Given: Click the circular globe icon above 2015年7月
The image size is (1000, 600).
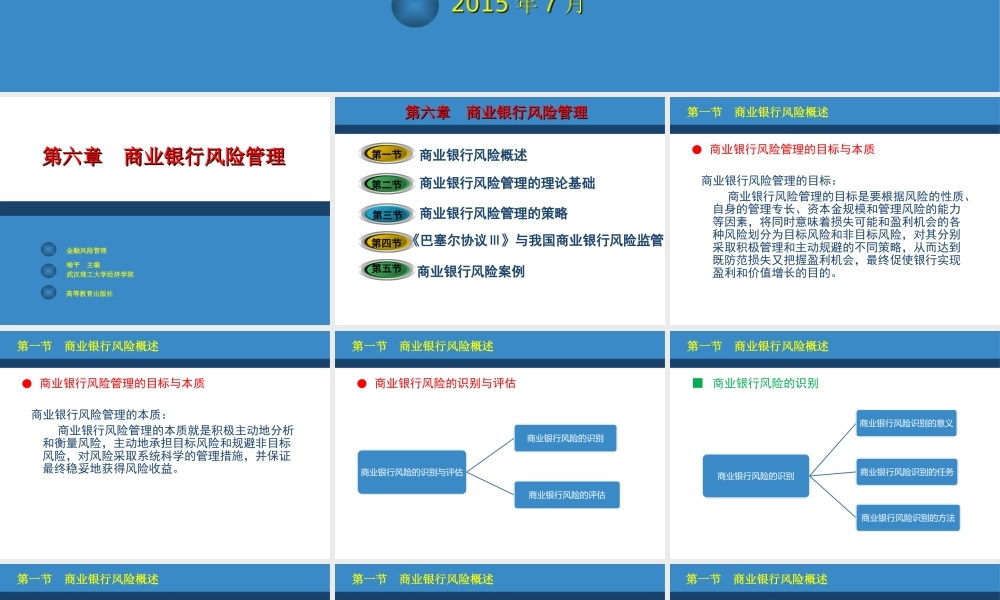Looking at the screenshot, I should [x=414, y=12].
